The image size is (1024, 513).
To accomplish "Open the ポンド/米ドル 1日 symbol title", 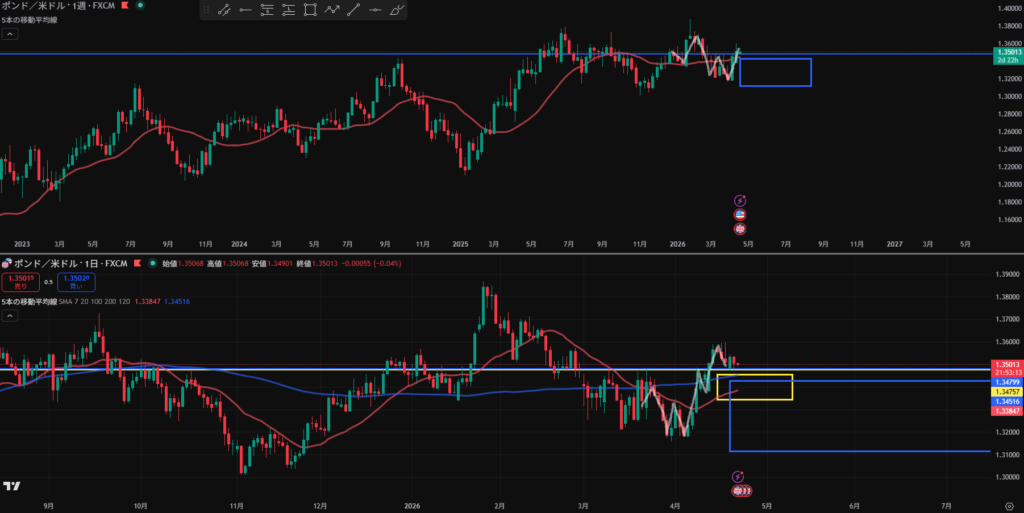I will (x=71, y=264).
